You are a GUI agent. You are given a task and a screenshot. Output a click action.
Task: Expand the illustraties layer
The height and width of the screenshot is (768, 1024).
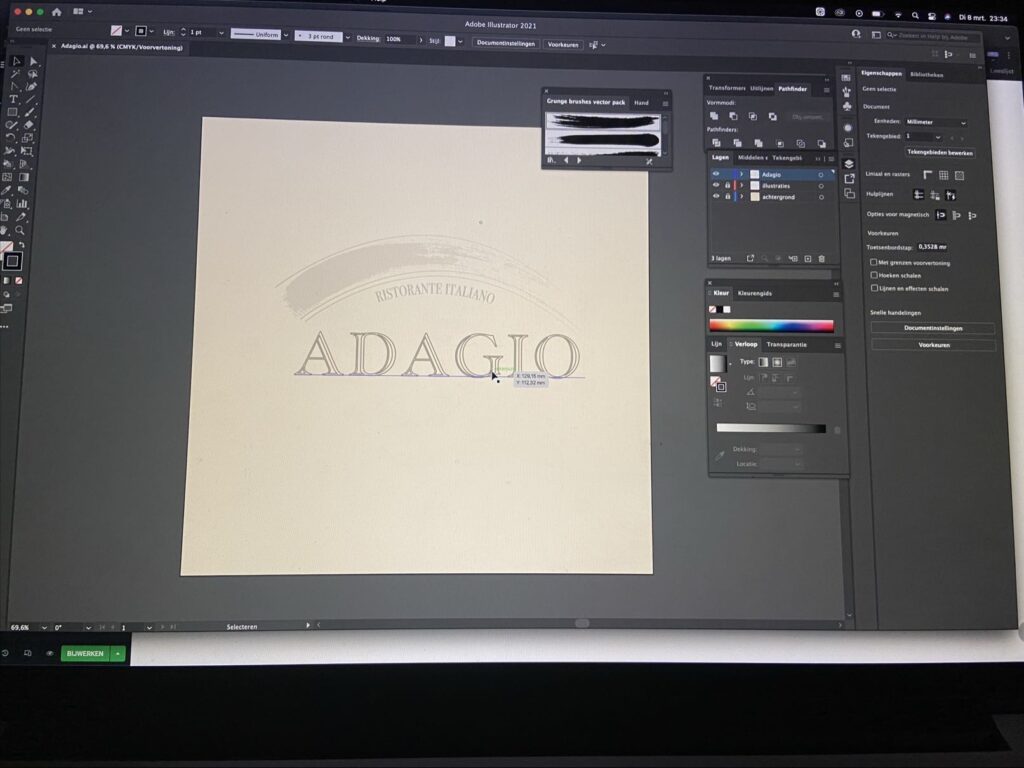[741, 185]
